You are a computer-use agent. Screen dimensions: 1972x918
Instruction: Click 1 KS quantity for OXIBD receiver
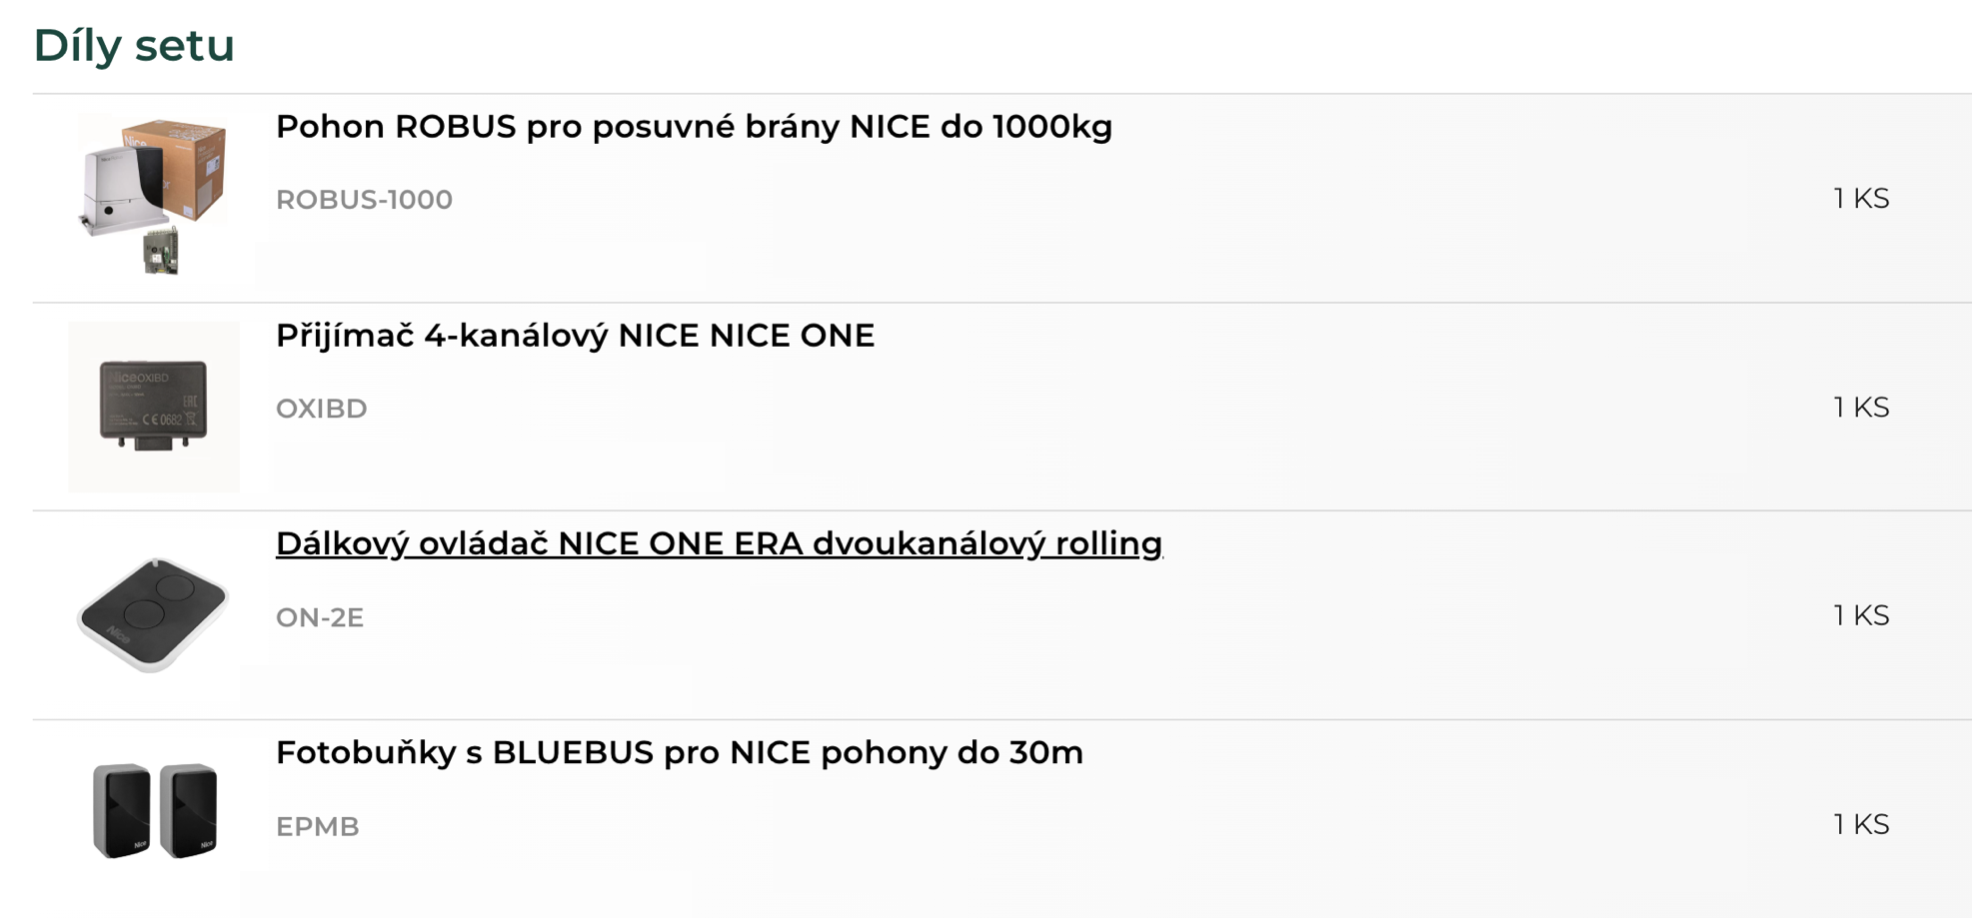(1861, 407)
